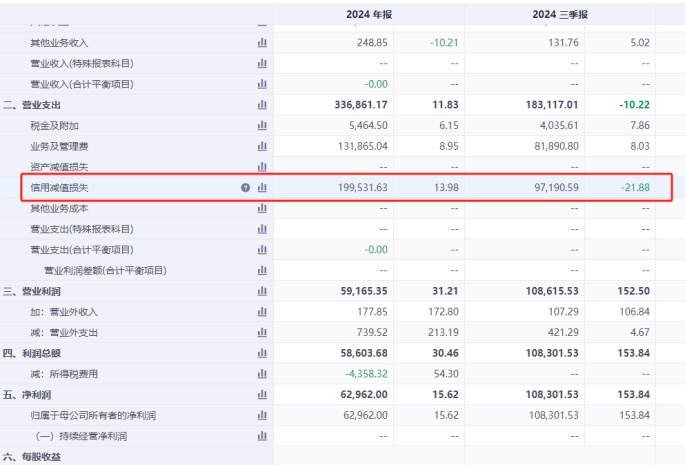Click the 资产减值损失 row label
Screen dimensions: 685x465
point(59,167)
